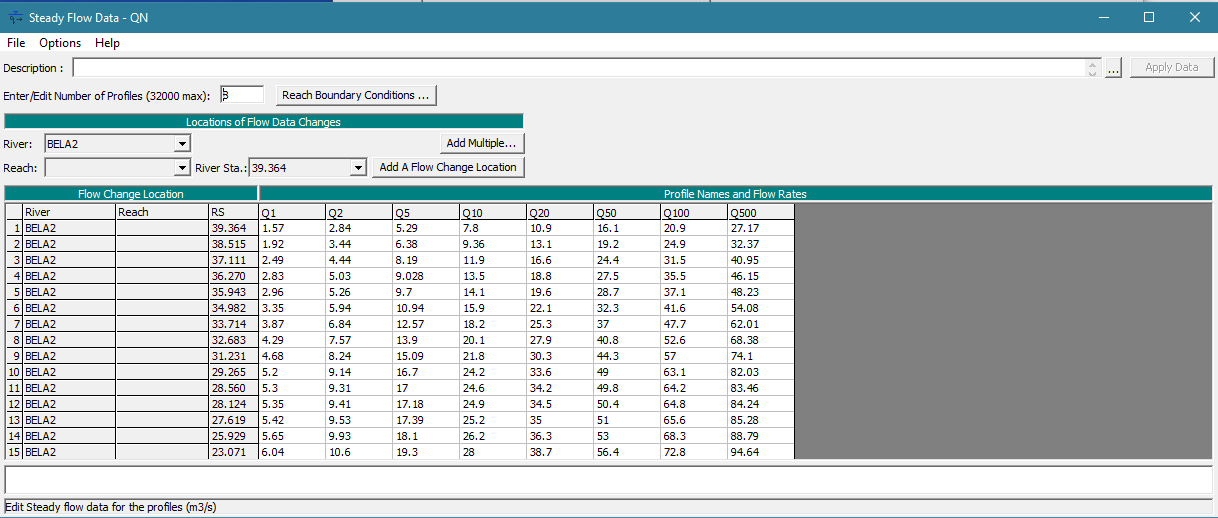
Task: Expand the River dropdown showing BELA2
Action: pos(181,144)
